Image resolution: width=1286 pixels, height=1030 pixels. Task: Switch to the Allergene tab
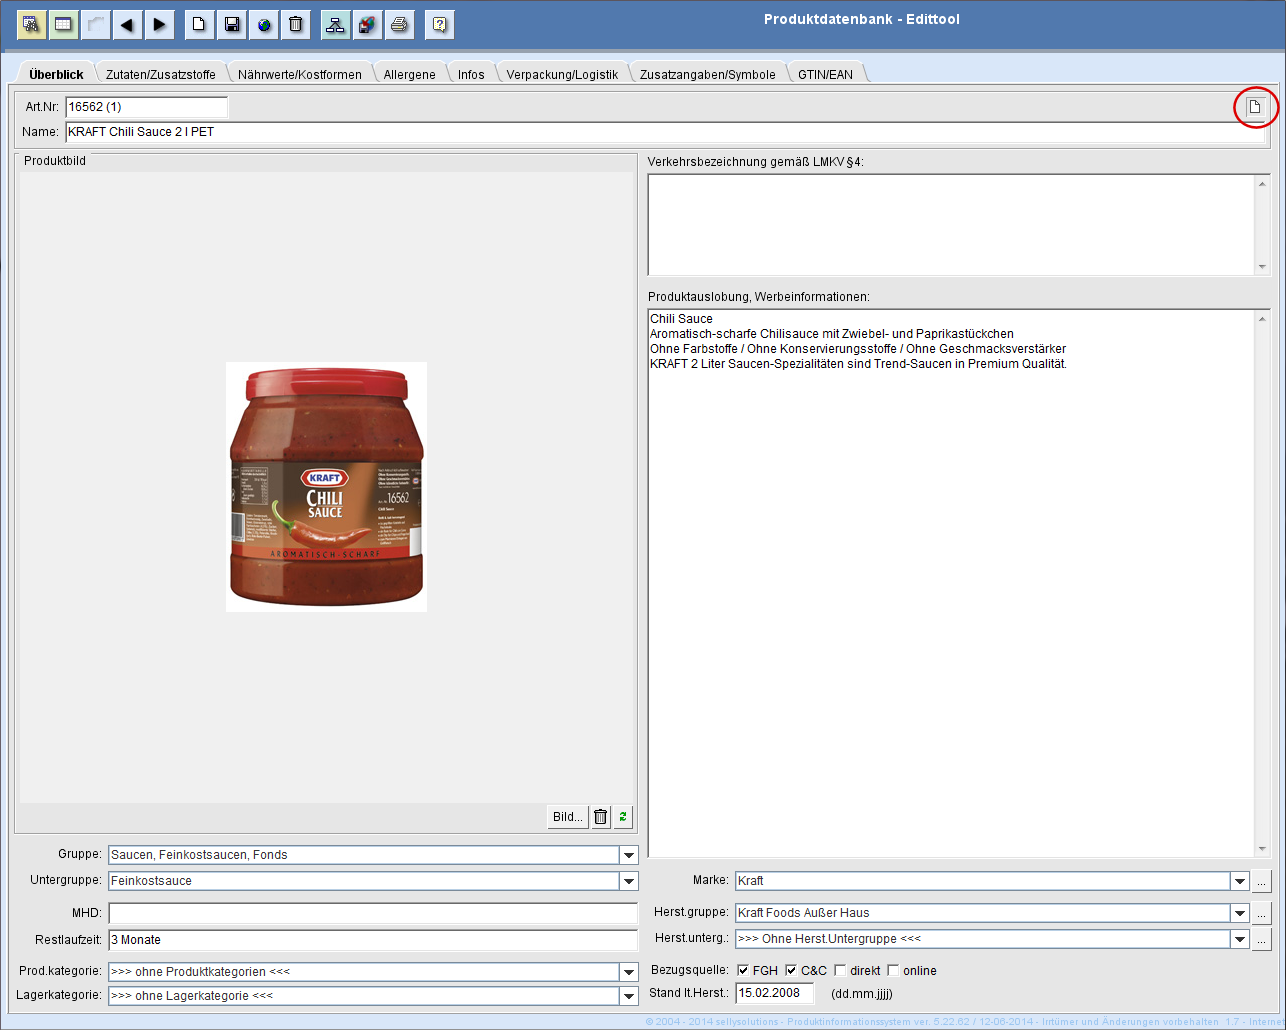(x=410, y=74)
